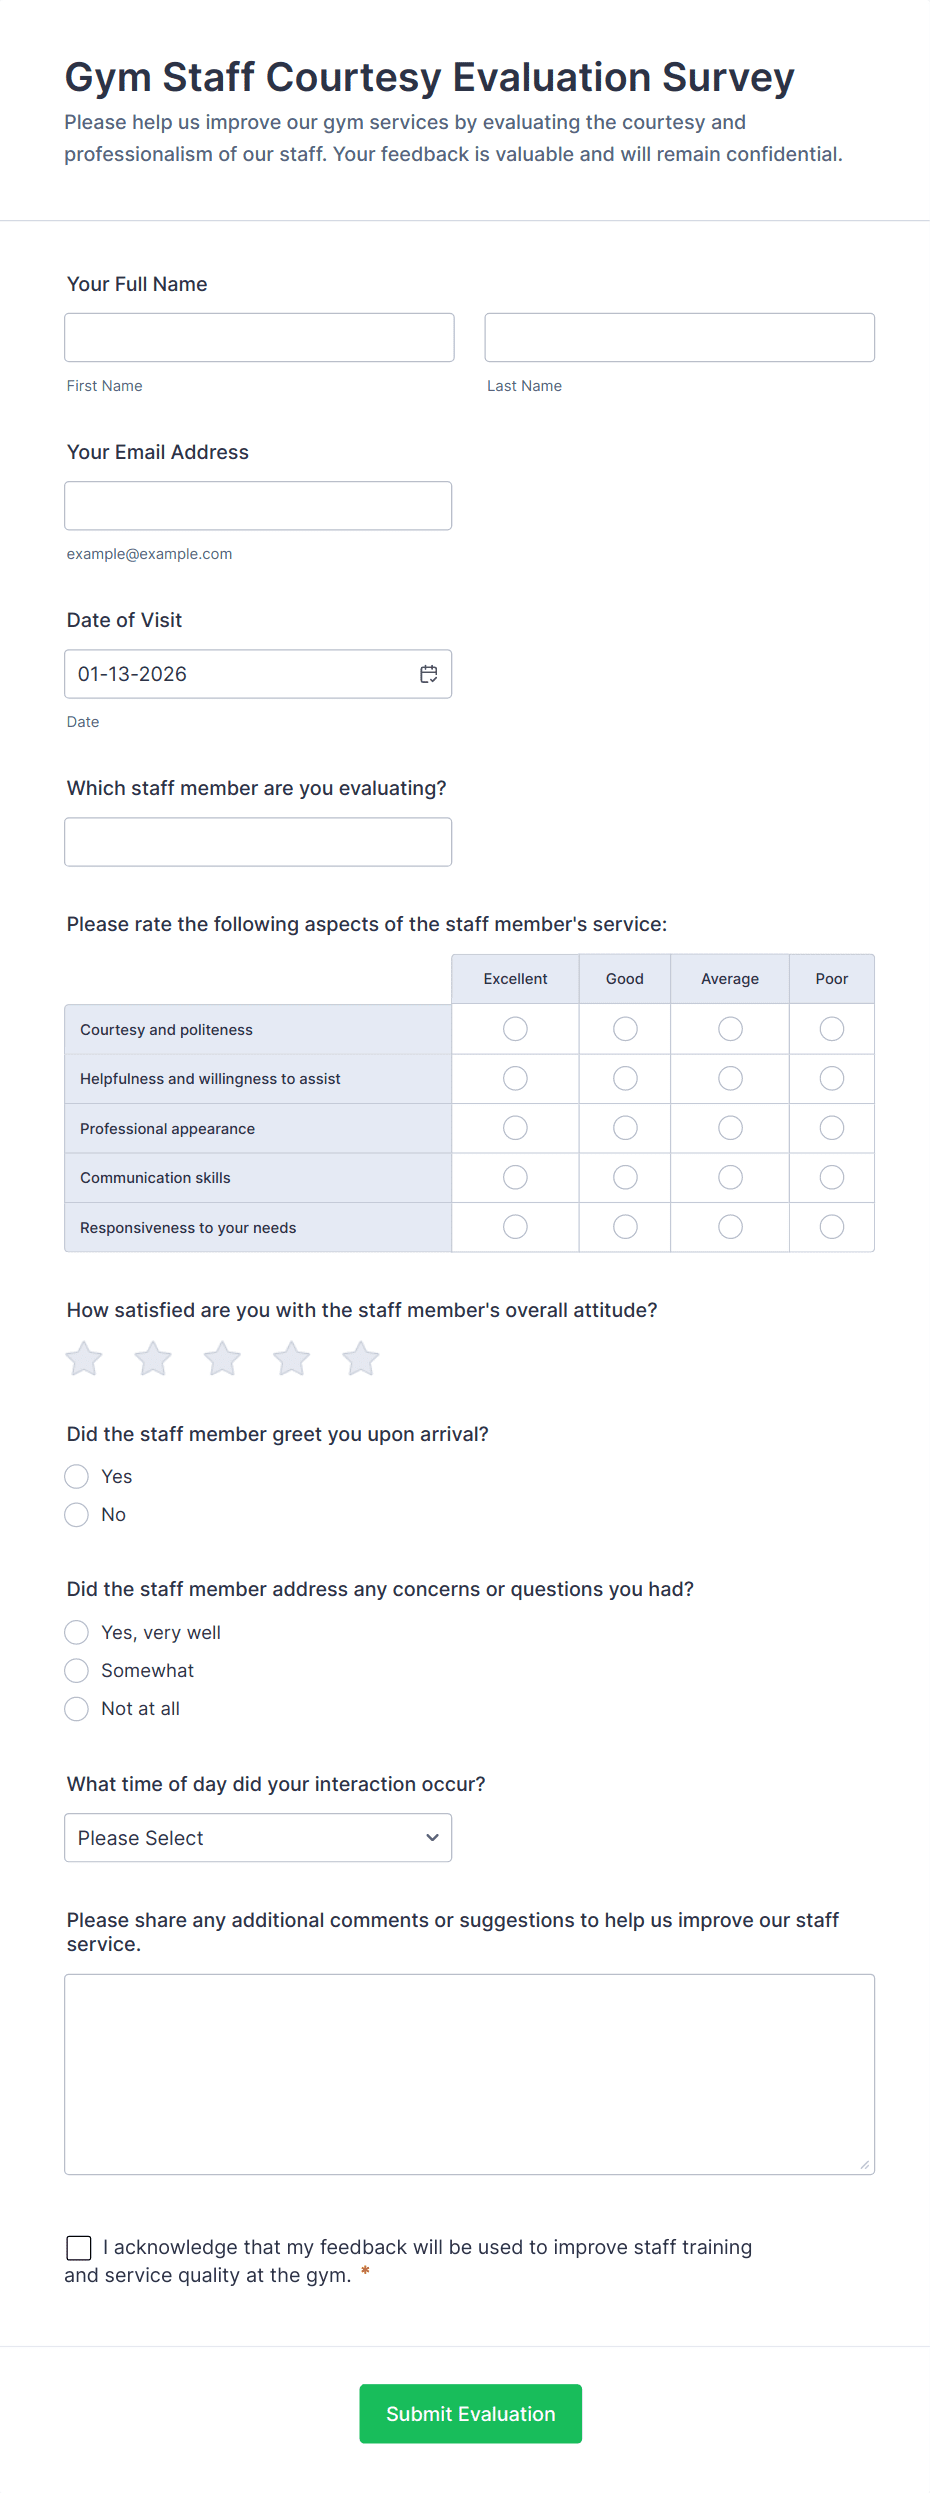
Task: Click the First Name input field
Action: (258, 337)
